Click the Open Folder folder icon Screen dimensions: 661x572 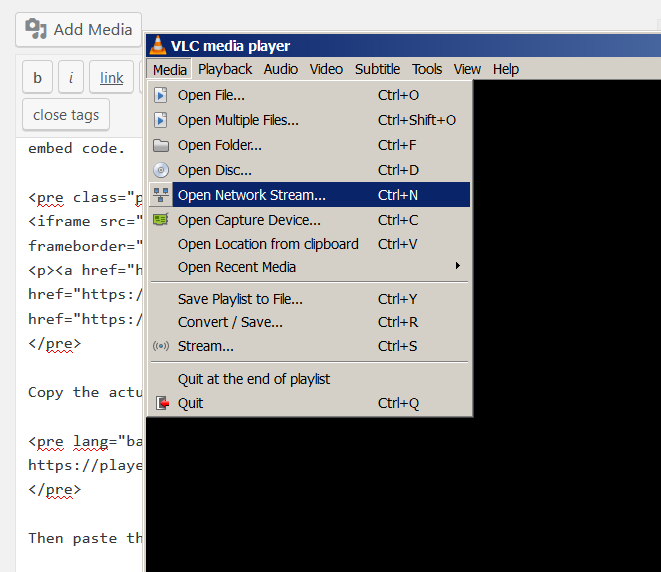click(x=161, y=145)
